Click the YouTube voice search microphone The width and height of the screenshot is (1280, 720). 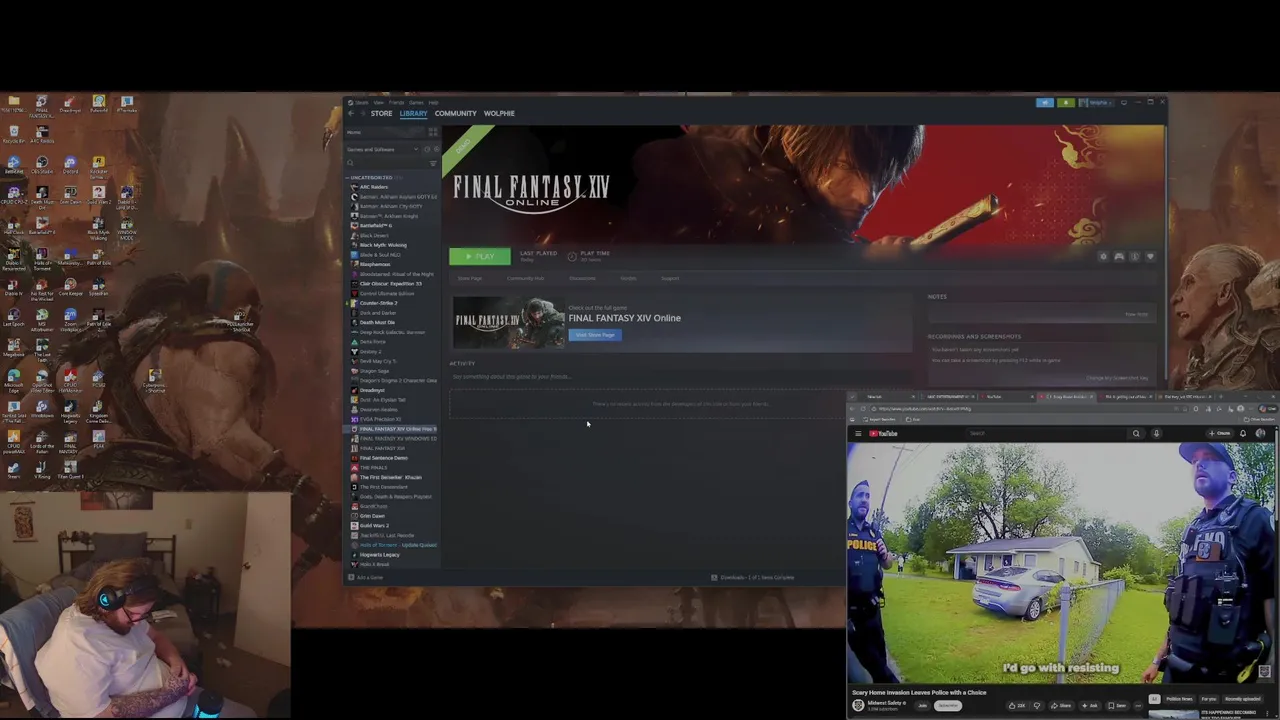click(1156, 433)
